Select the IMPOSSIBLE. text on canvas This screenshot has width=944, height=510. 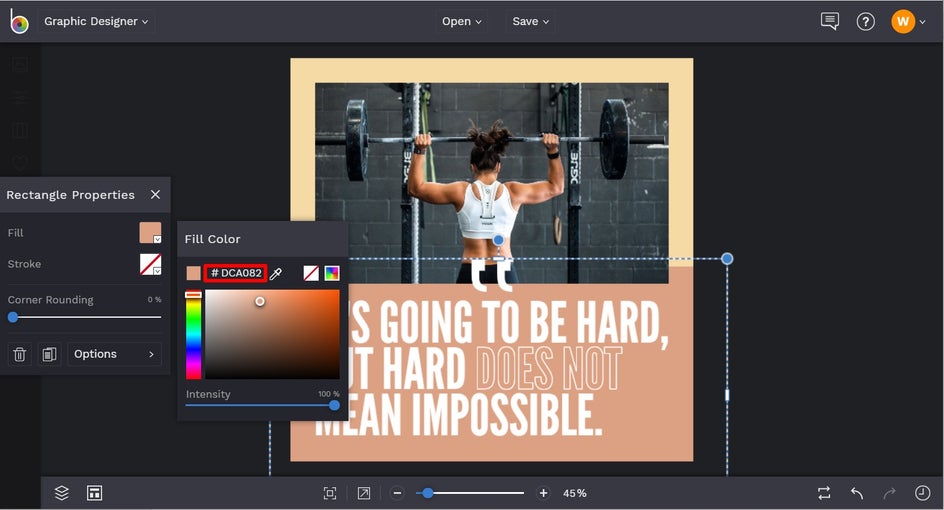tap(507, 415)
